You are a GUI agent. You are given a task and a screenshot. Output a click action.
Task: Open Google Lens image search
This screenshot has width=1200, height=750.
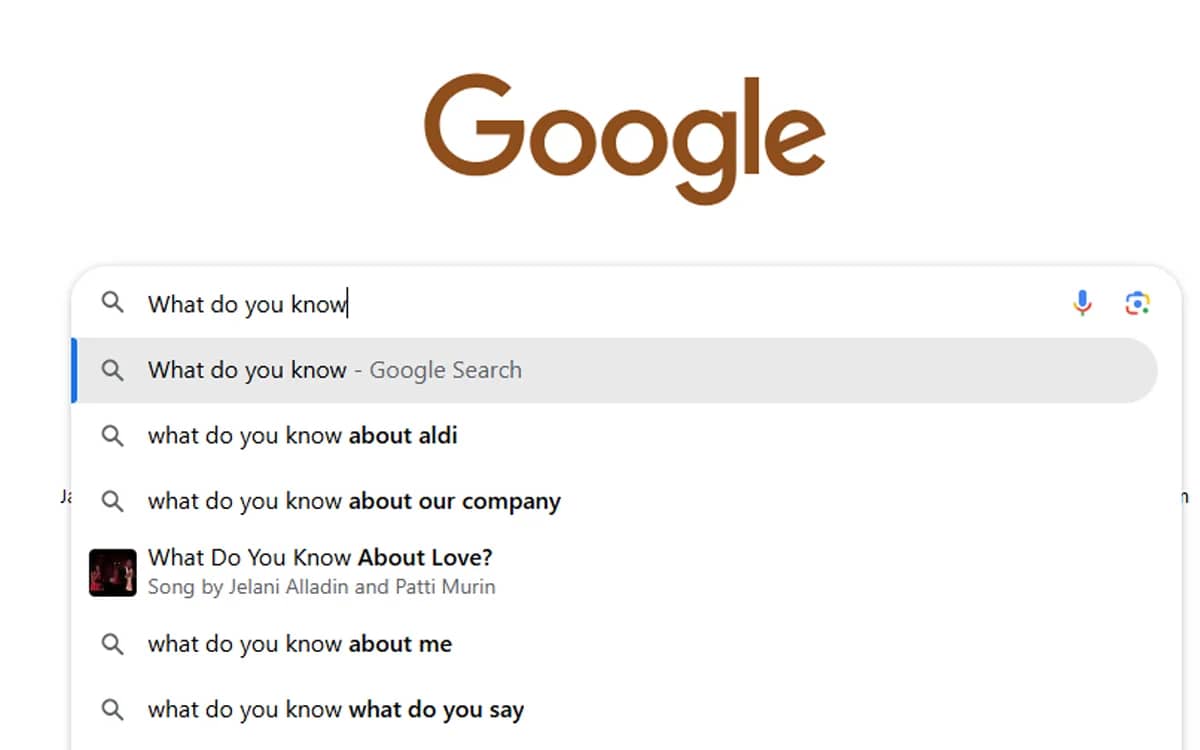coord(1138,303)
